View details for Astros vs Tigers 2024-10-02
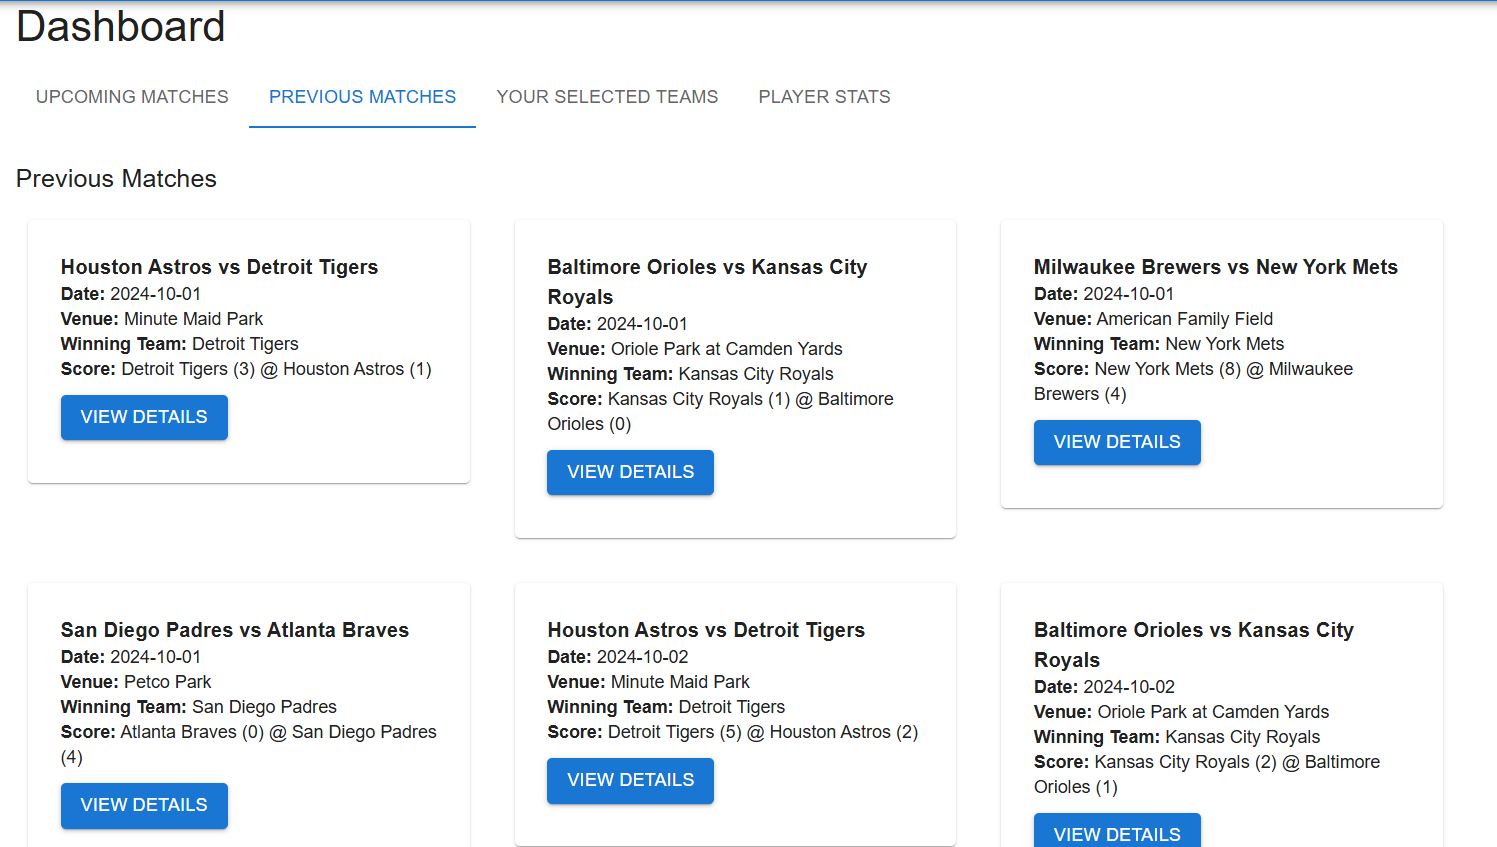The height and width of the screenshot is (847, 1497). [x=630, y=780]
